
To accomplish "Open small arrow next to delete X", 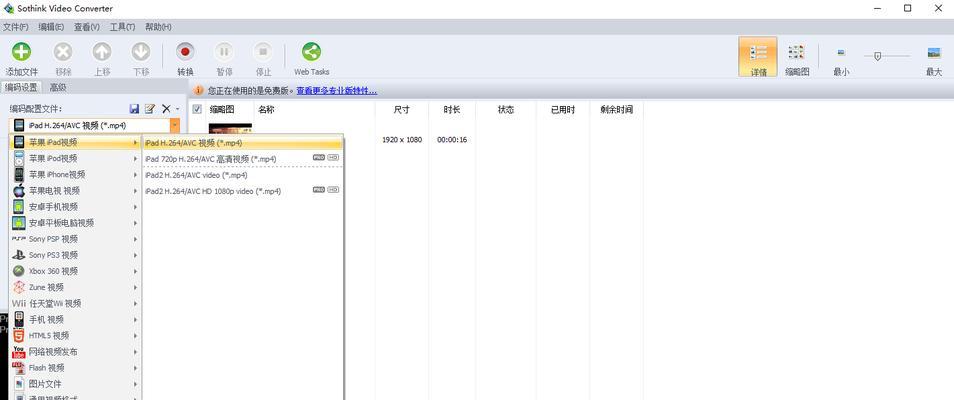I will 177,109.
